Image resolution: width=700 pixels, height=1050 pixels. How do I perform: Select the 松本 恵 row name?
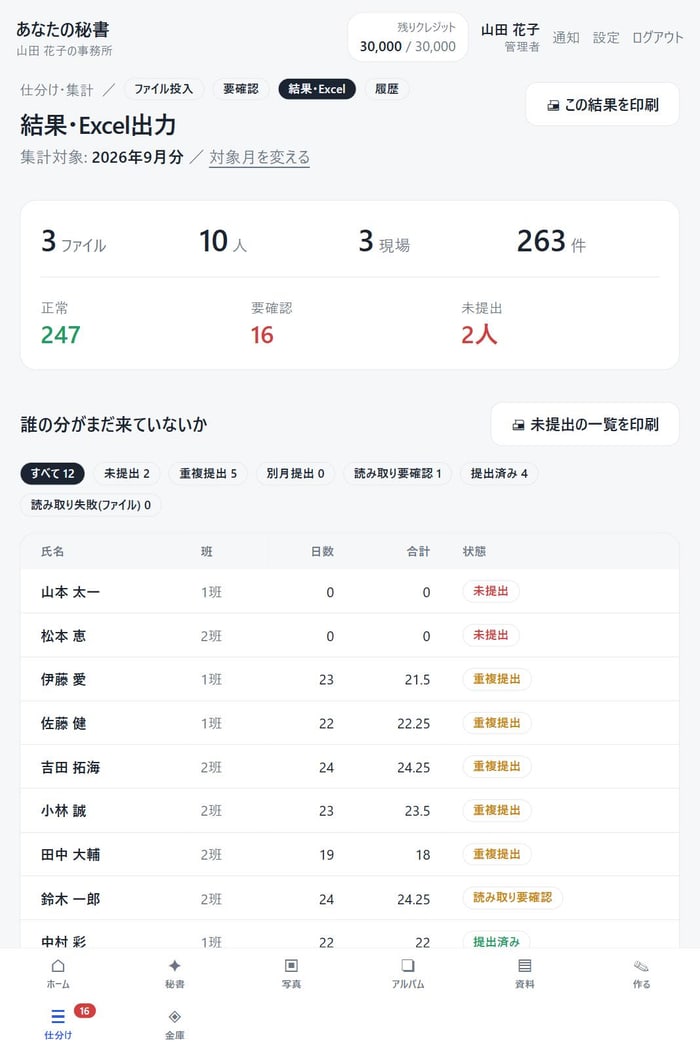click(x=63, y=636)
